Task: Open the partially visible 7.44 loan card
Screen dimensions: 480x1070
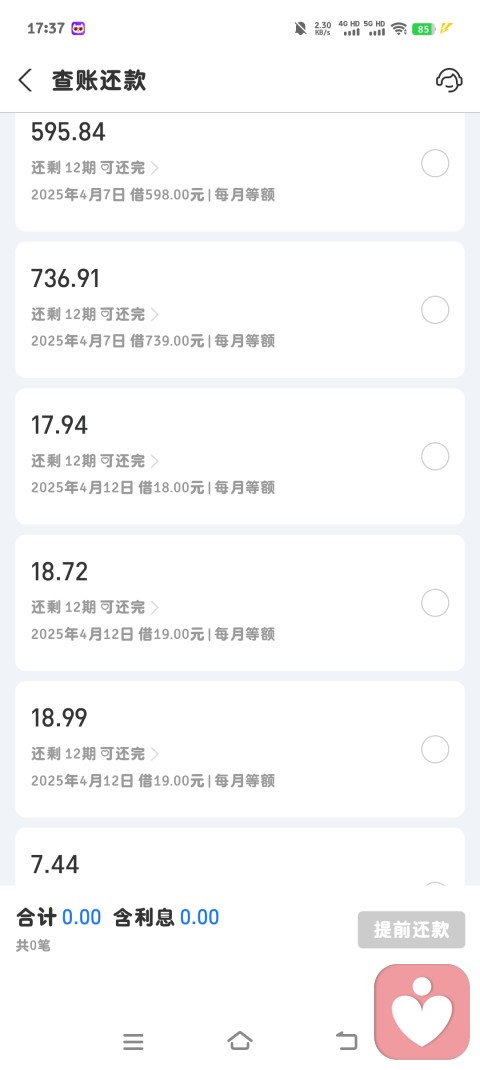Action: point(240,856)
